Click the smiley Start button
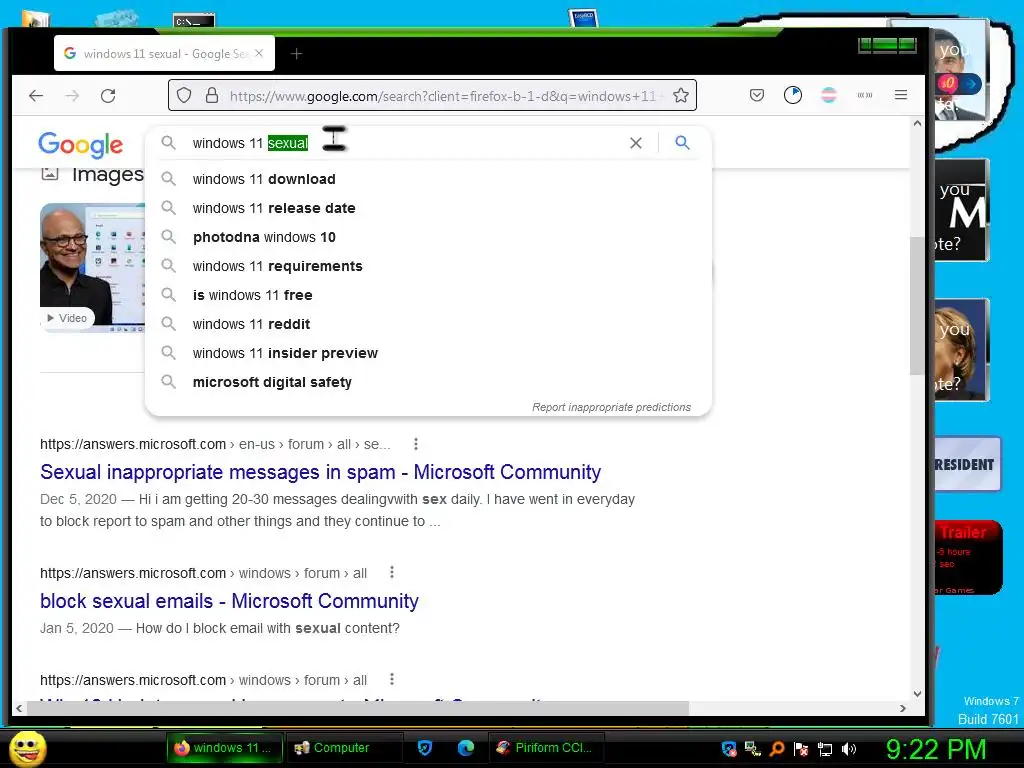1024x768 pixels. tap(28, 748)
